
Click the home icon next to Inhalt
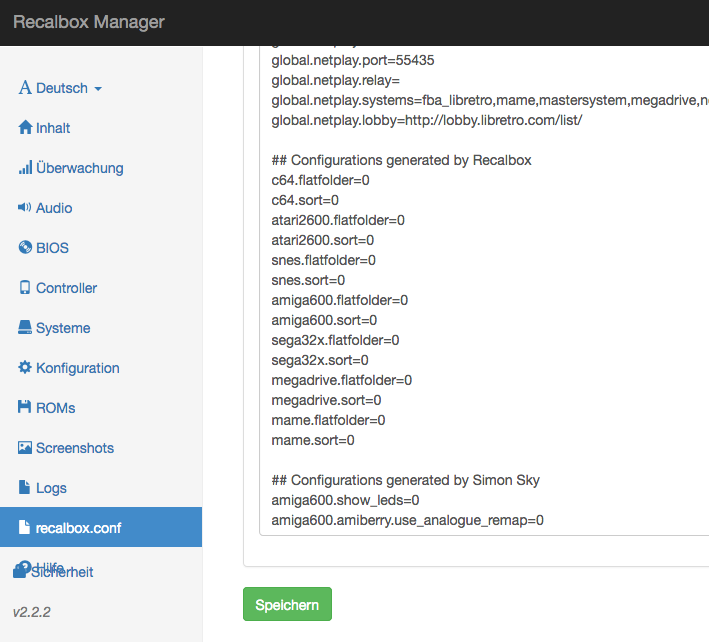click(25, 127)
